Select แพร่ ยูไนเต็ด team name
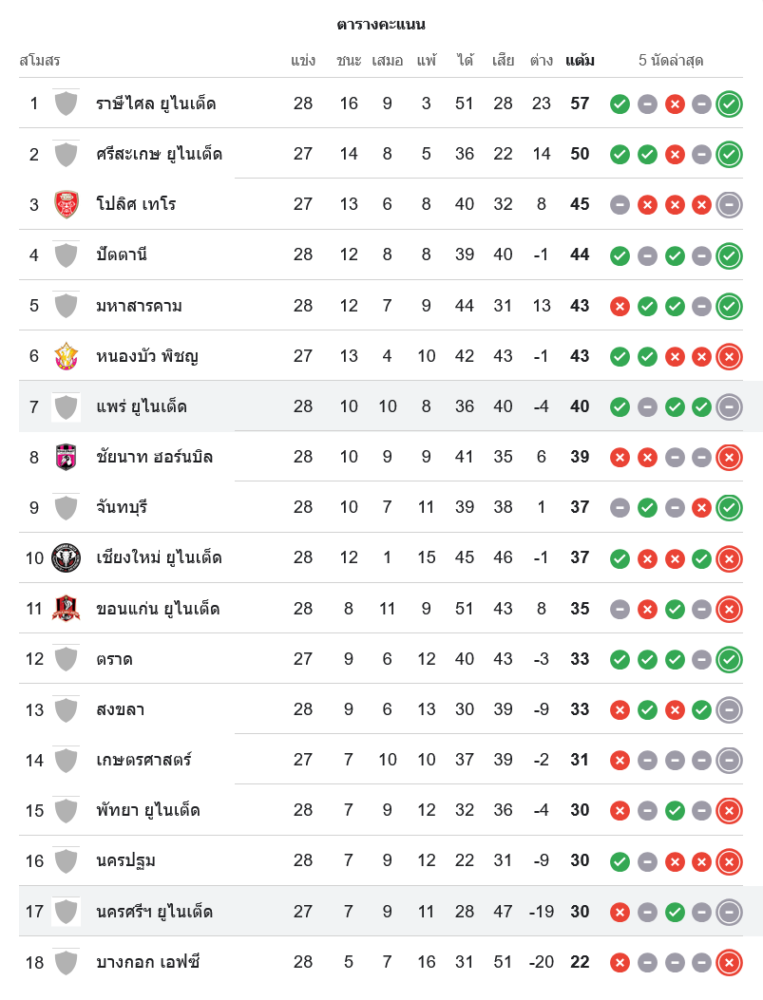Image resolution: width=763 pixels, height=1000 pixels. 141,406
